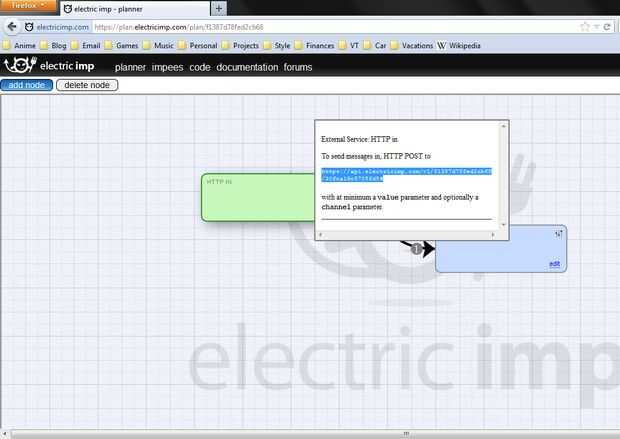Click the Firefox menu button
Image resolution: width=620 pixels, height=439 pixels.
(x=28, y=6)
